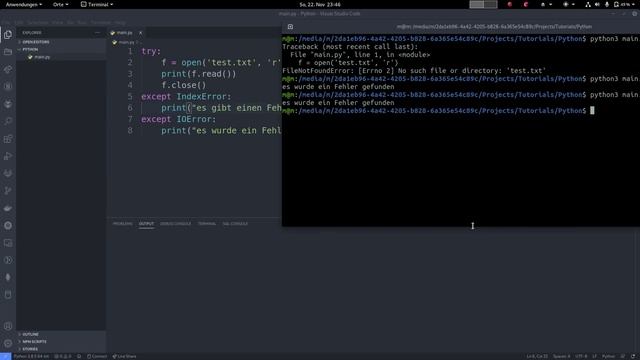Viewport: 640px width, 360px height.
Task: Switch to the PROBLEMS panel tab
Action: coord(122,224)
